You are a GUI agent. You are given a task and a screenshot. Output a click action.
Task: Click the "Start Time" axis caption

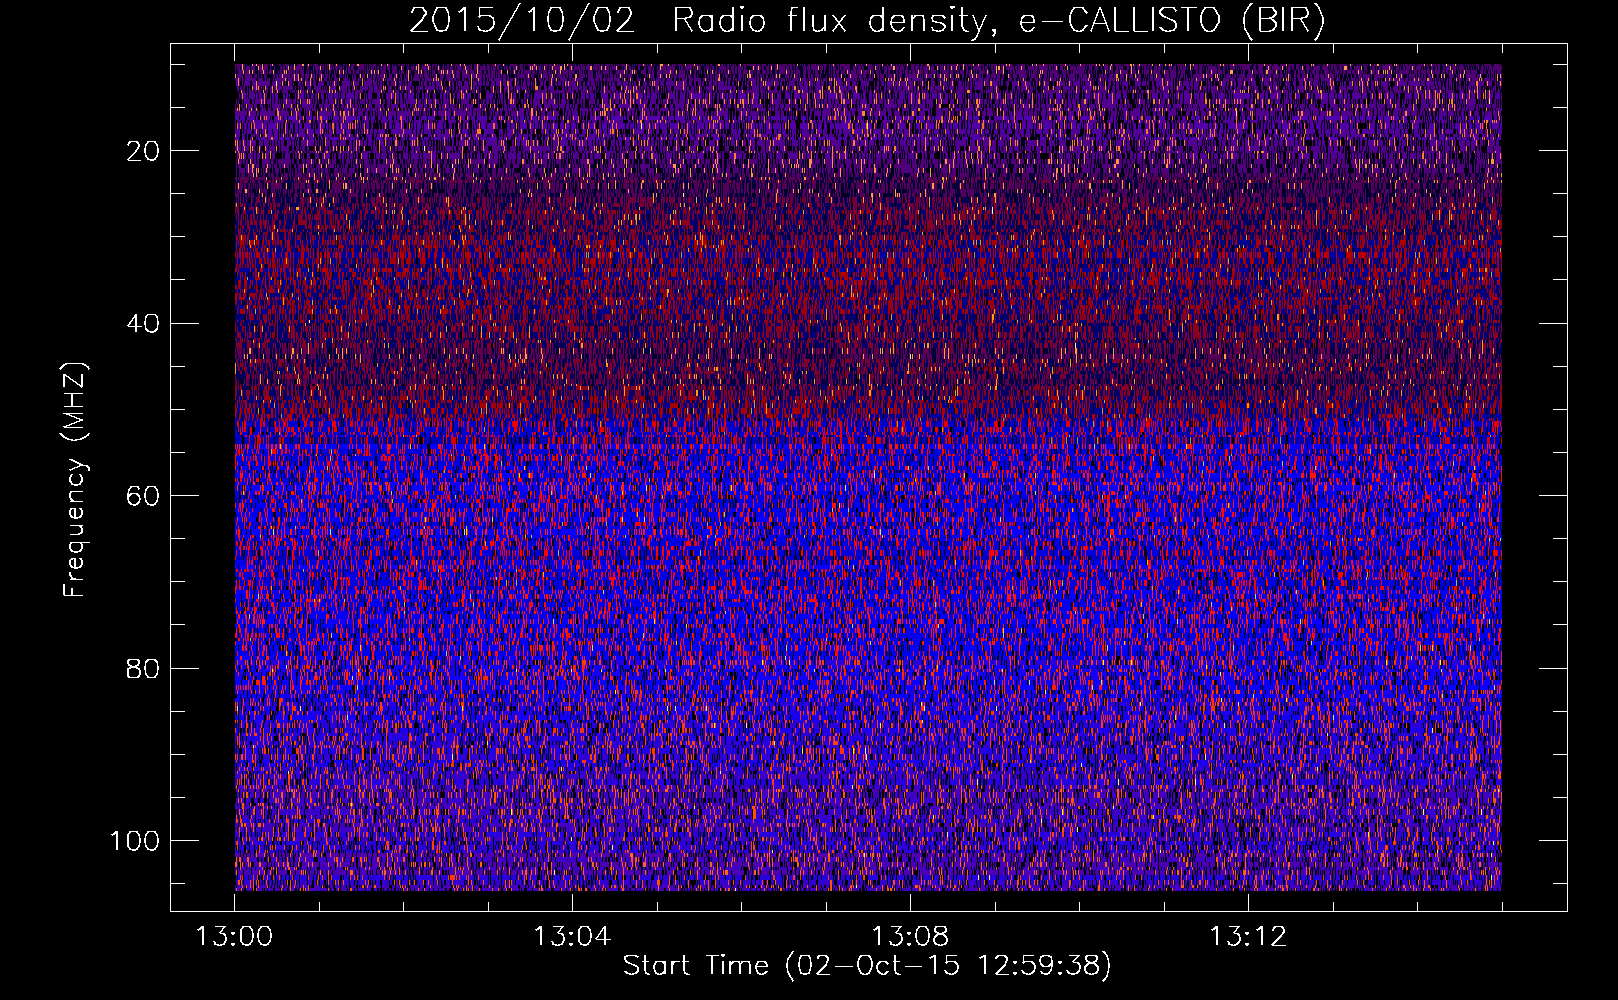(x=867, y=966)
